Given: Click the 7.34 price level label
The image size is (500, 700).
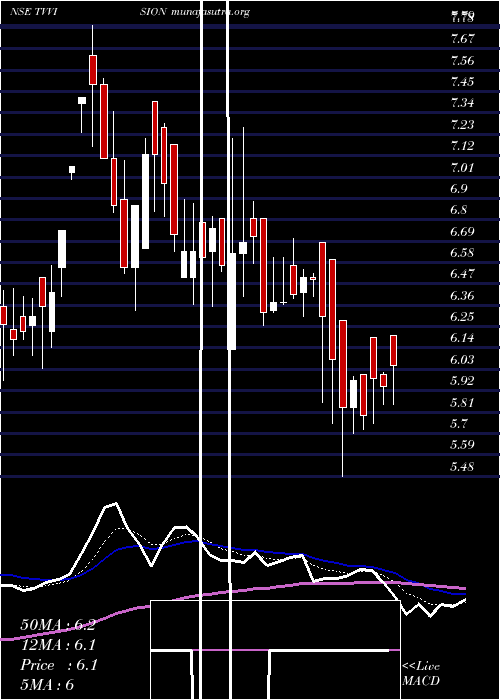Looking at the screenshot, I should (x=462, y=103).
